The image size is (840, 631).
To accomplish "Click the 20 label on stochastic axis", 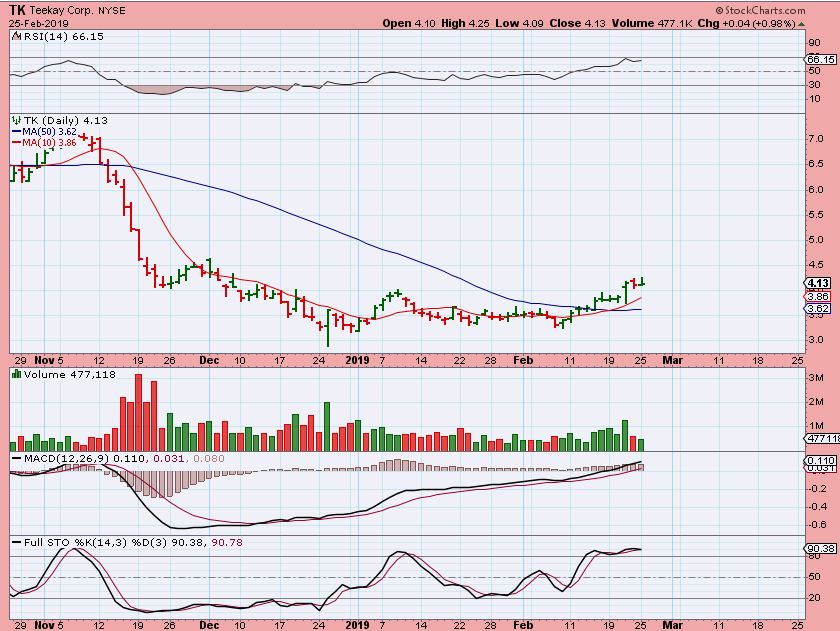I will click(814, 598).
